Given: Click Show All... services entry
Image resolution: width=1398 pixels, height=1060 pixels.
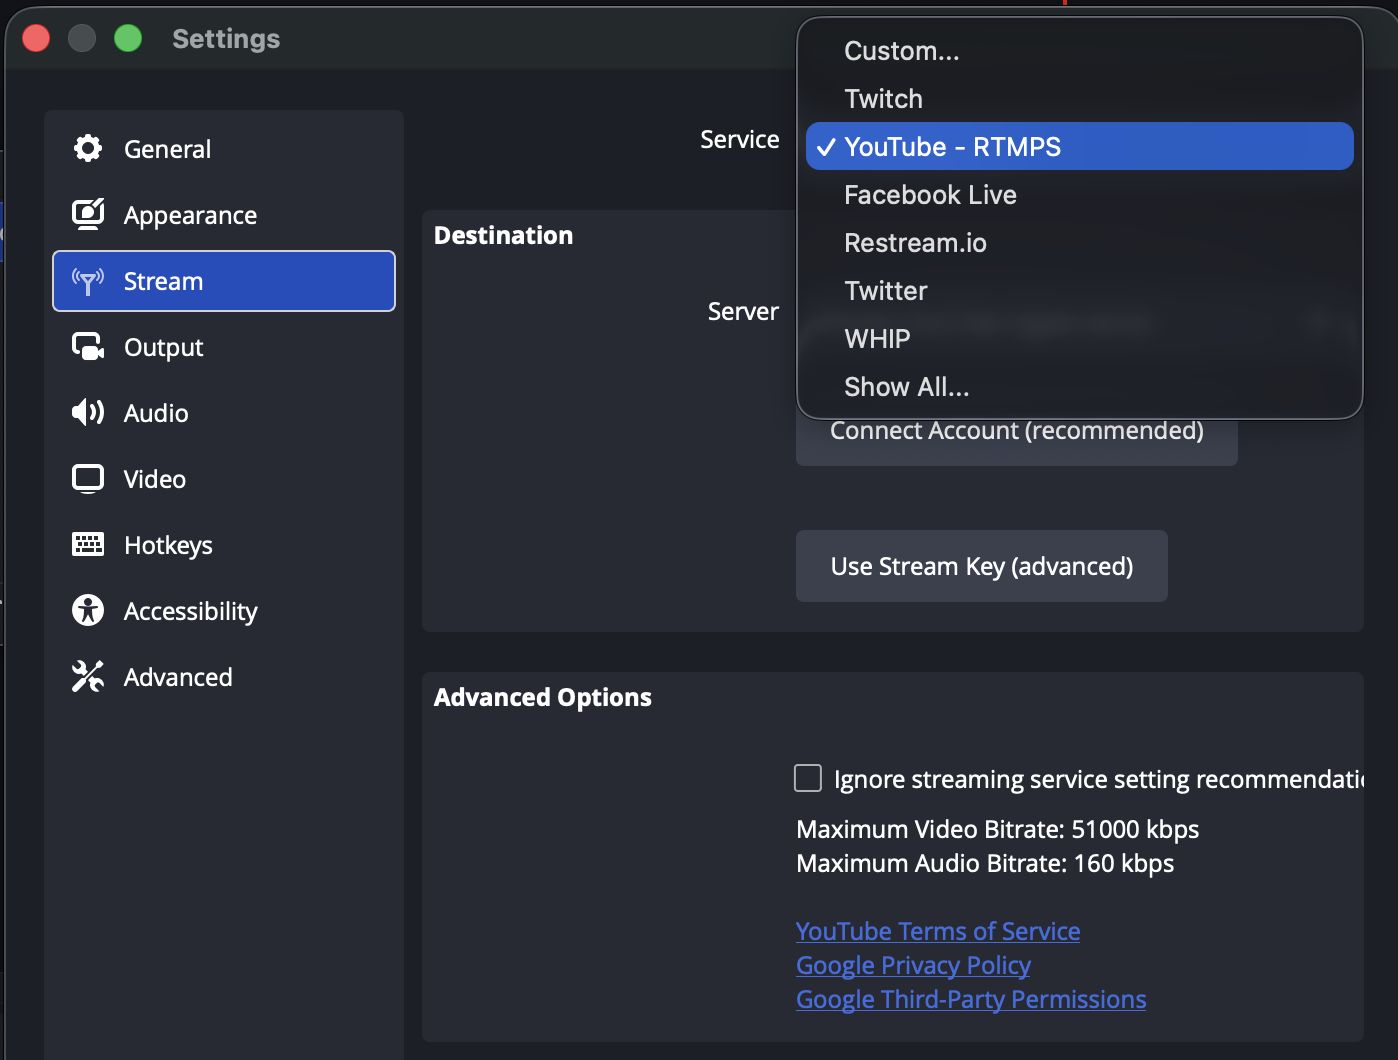Looking at the screenshot, I should tap(1079, 387).
